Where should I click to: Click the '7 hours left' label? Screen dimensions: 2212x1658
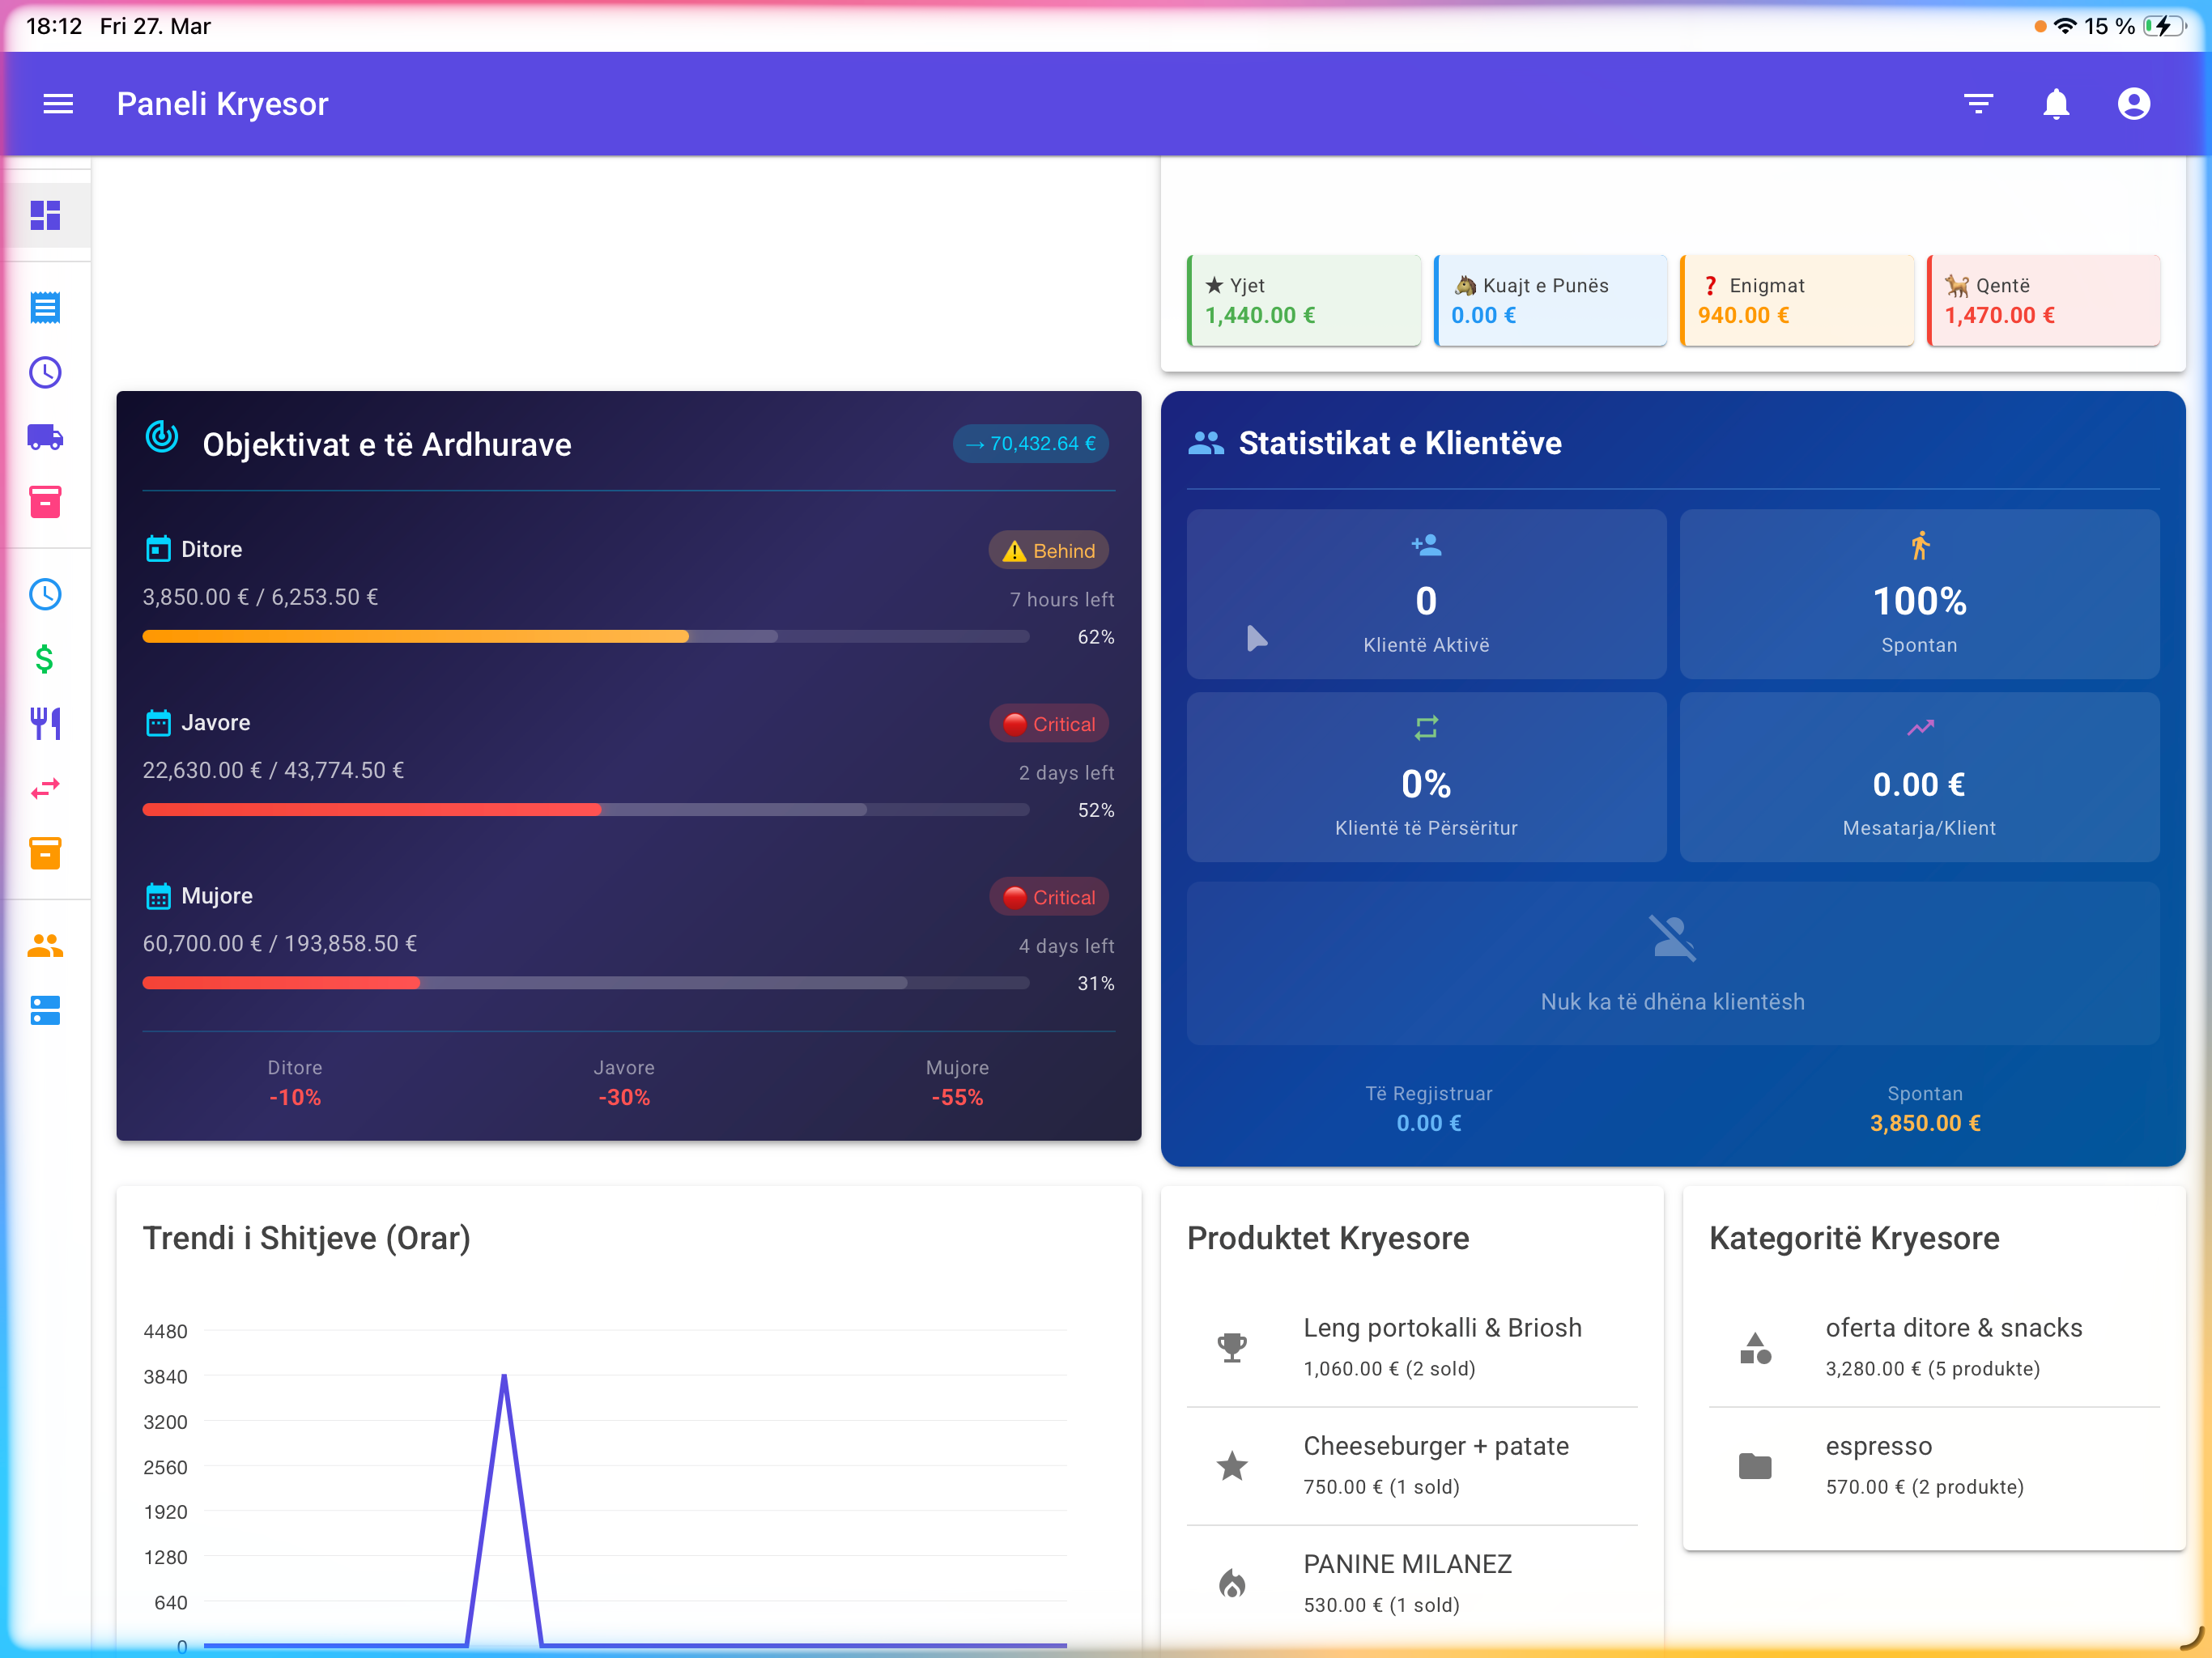click(1061, 599)
